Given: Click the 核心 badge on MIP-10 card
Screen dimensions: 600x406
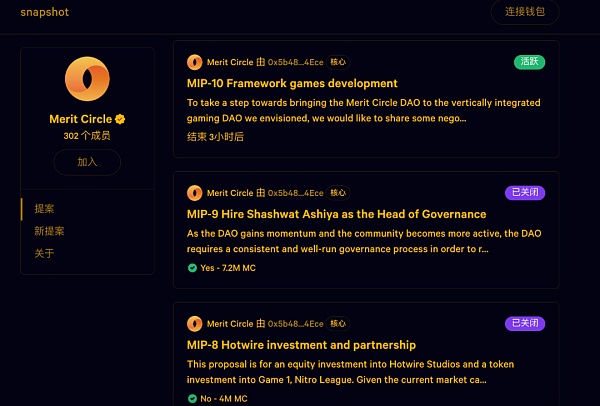Looking at the screenshot, I should tap(338, 62).
